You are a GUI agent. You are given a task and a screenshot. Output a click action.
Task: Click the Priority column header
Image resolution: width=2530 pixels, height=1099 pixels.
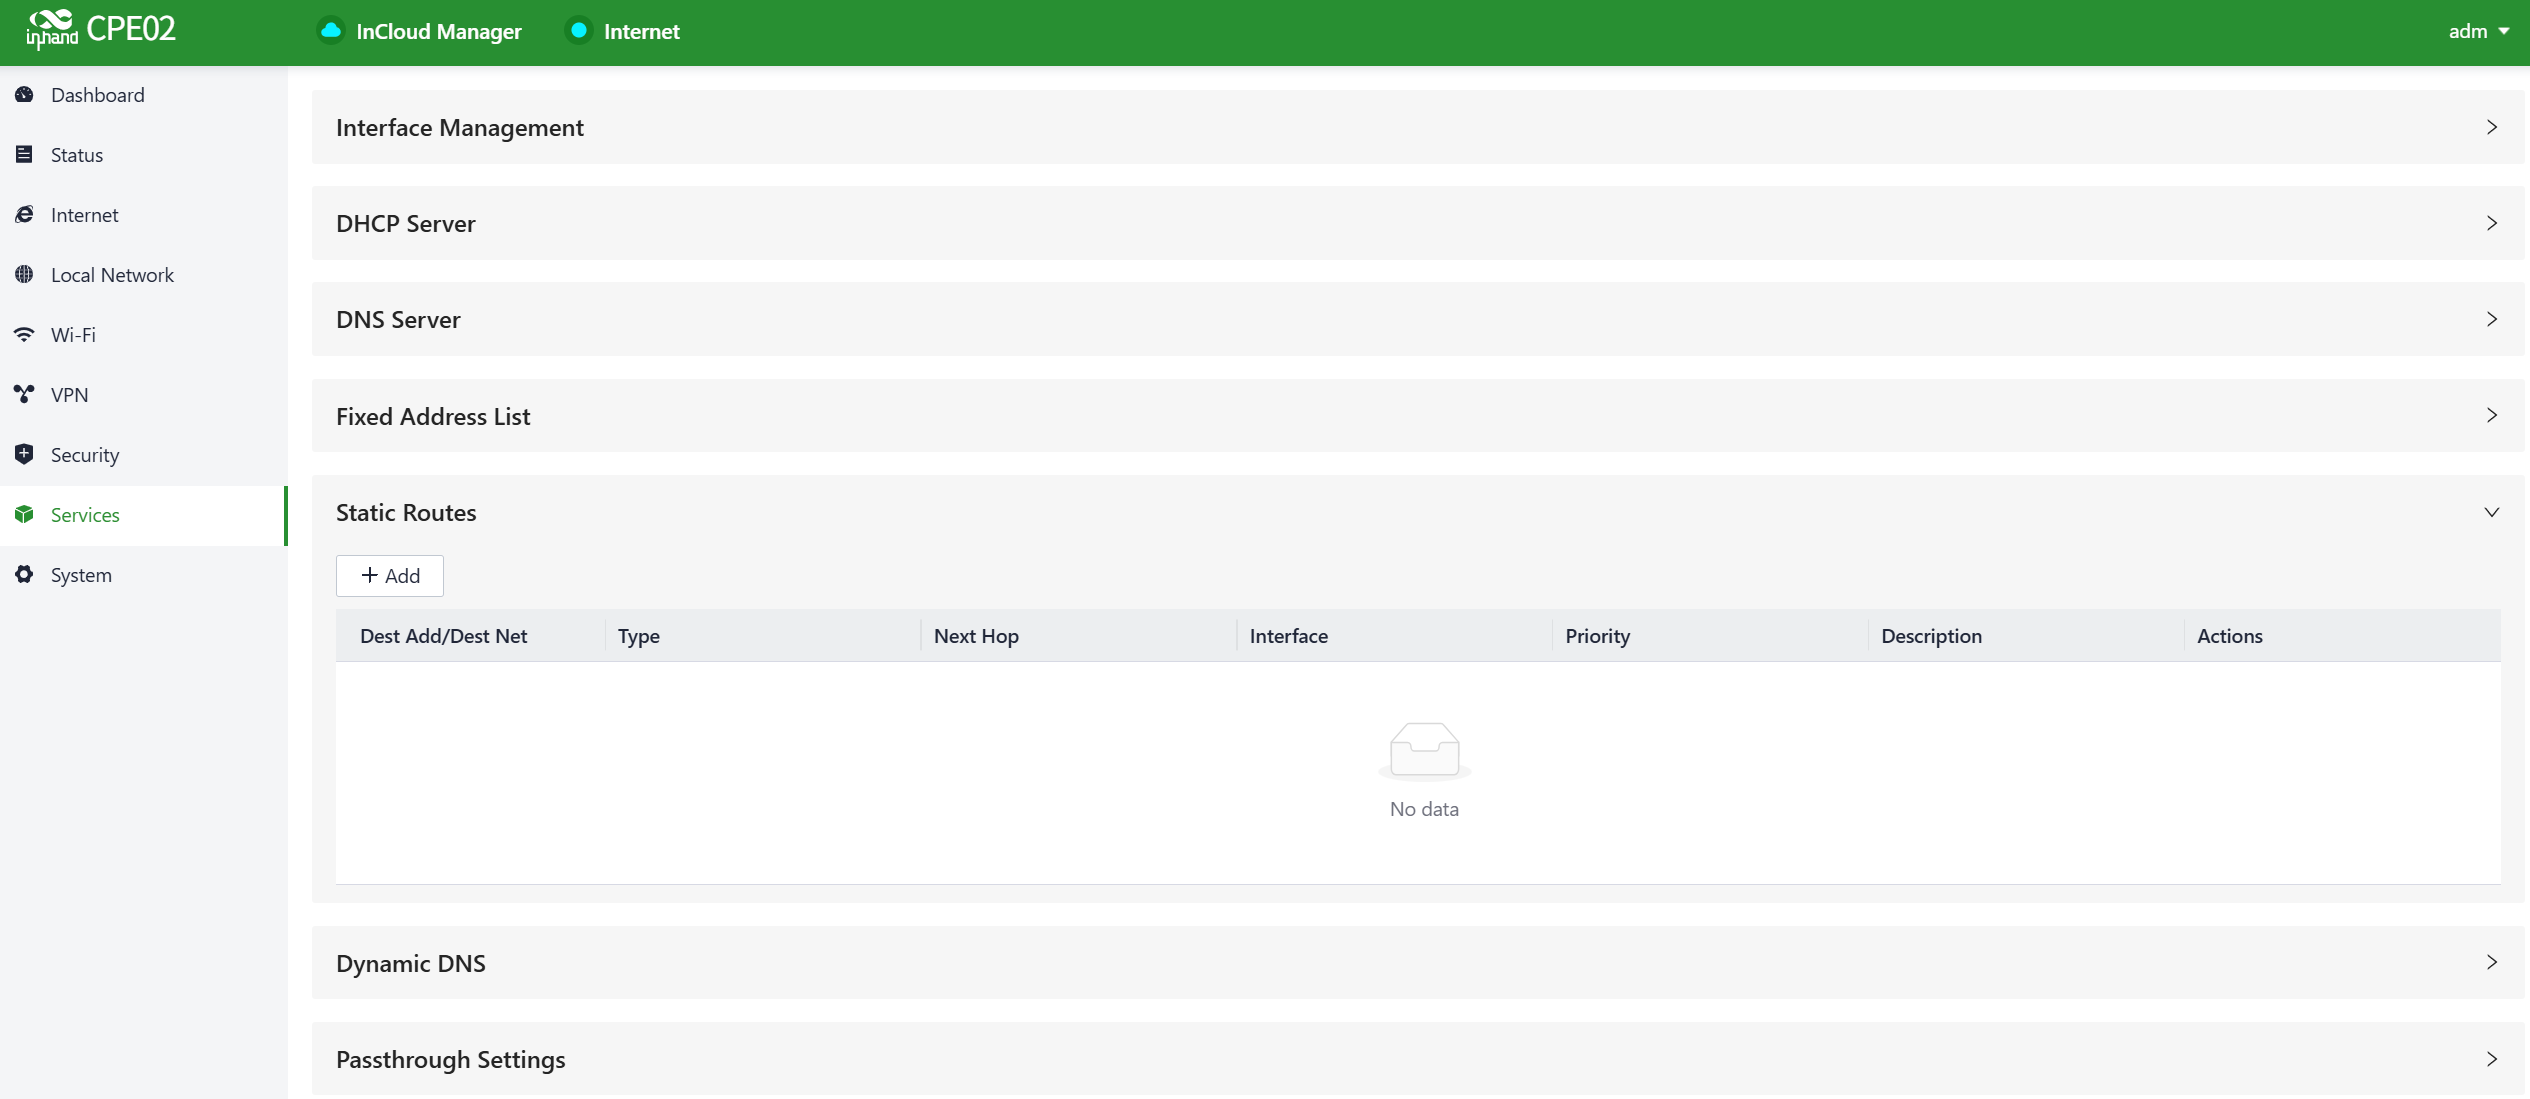1597,637
